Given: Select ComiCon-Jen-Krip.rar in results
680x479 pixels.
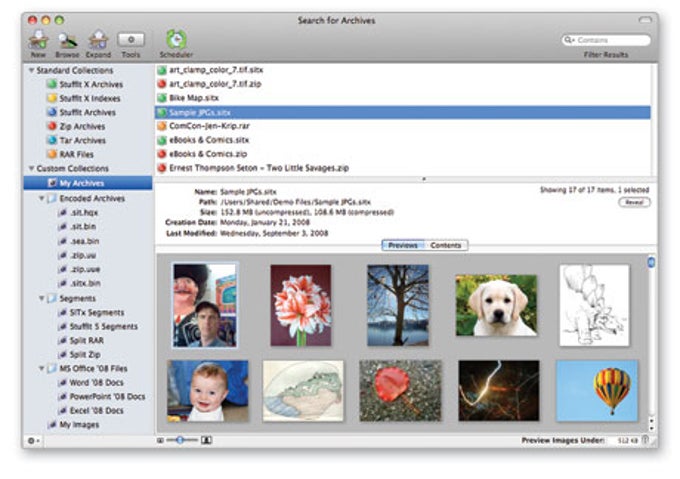Looking at the screenshot, I should [402, 126].
